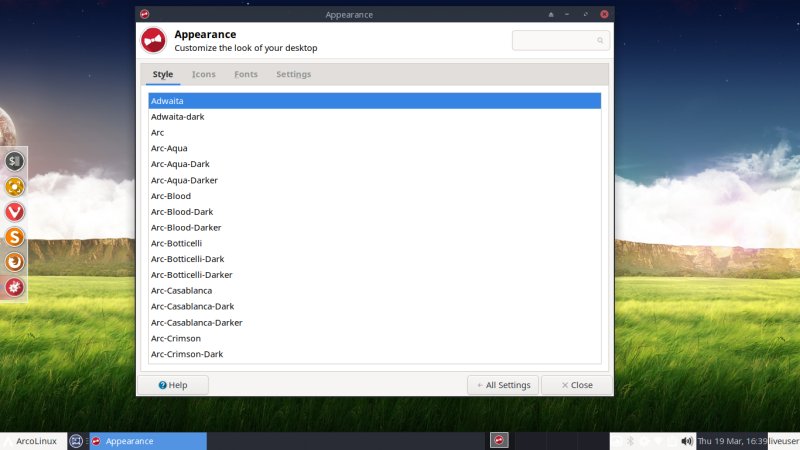Select the Arc-Crimson-Dark style
Viewport: 800px width, 450px height.
[374, 354]
